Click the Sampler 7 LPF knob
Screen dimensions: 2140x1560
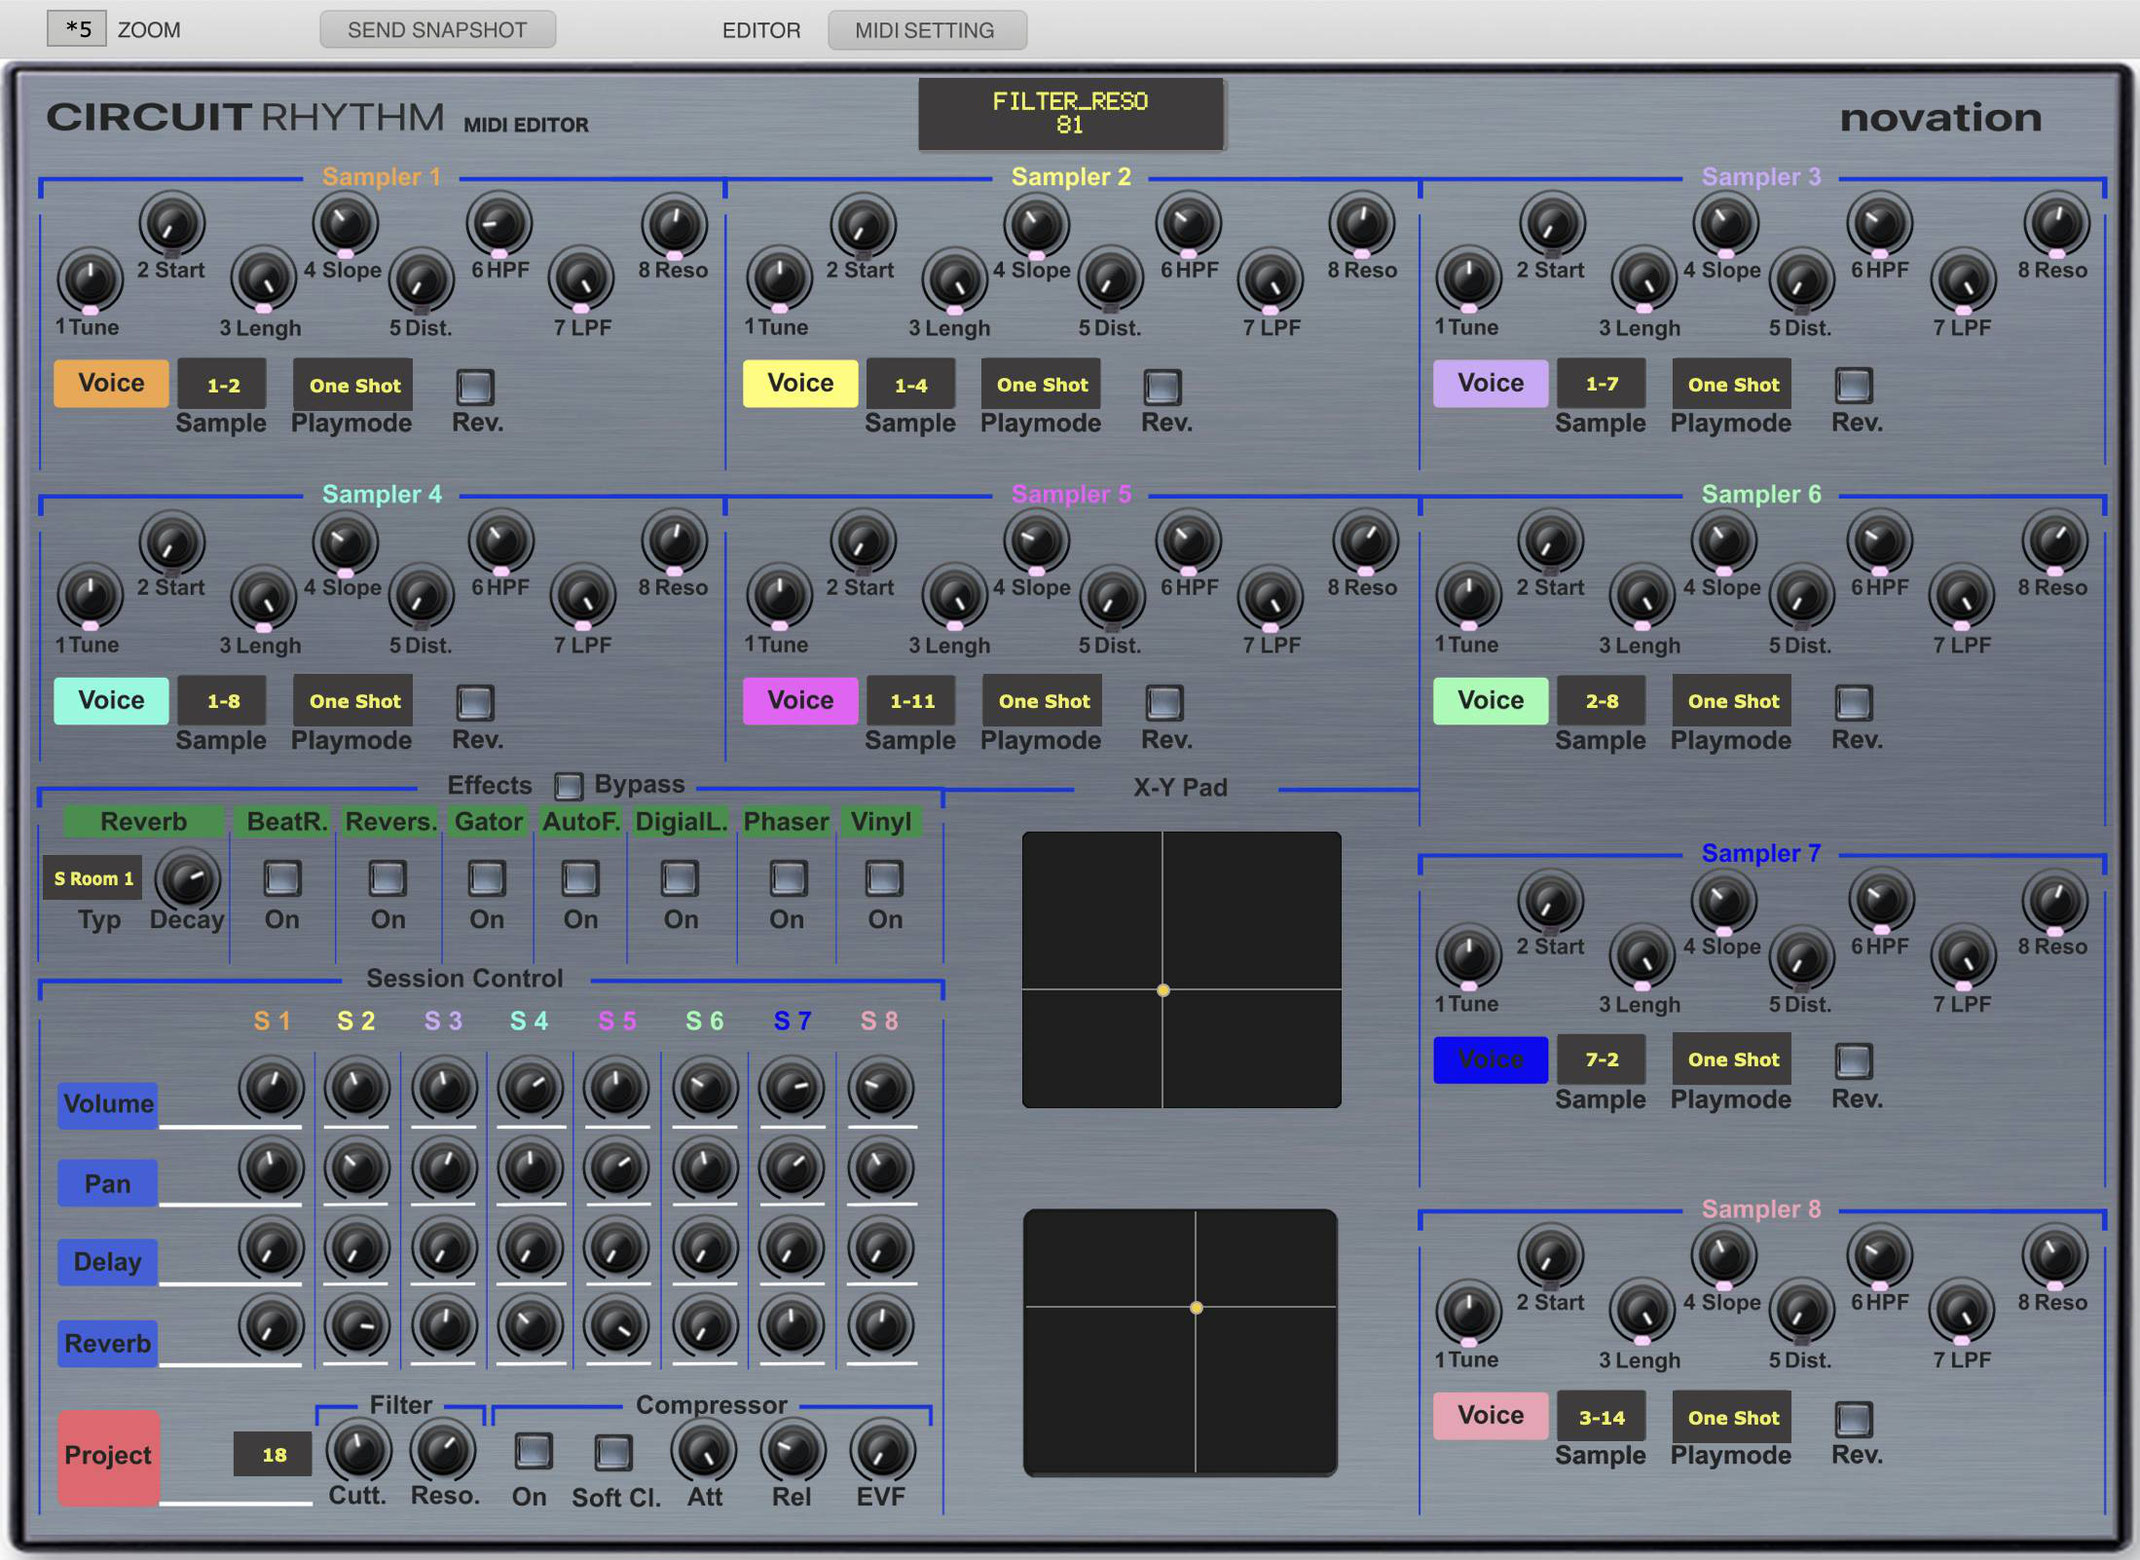[1962, 957]
